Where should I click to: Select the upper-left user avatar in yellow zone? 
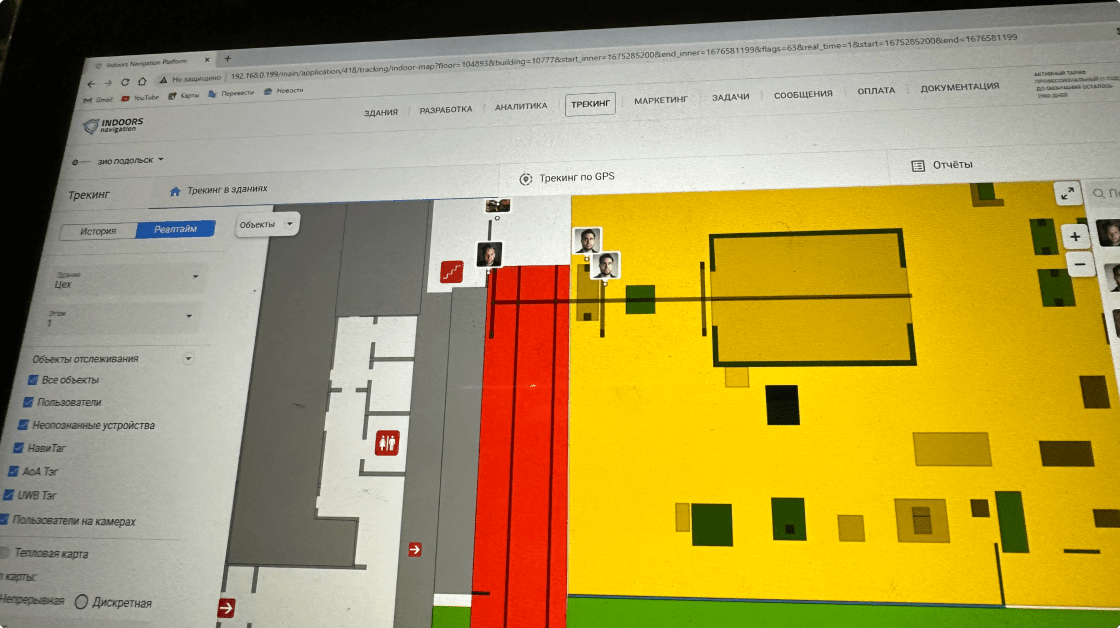point(587,241)
